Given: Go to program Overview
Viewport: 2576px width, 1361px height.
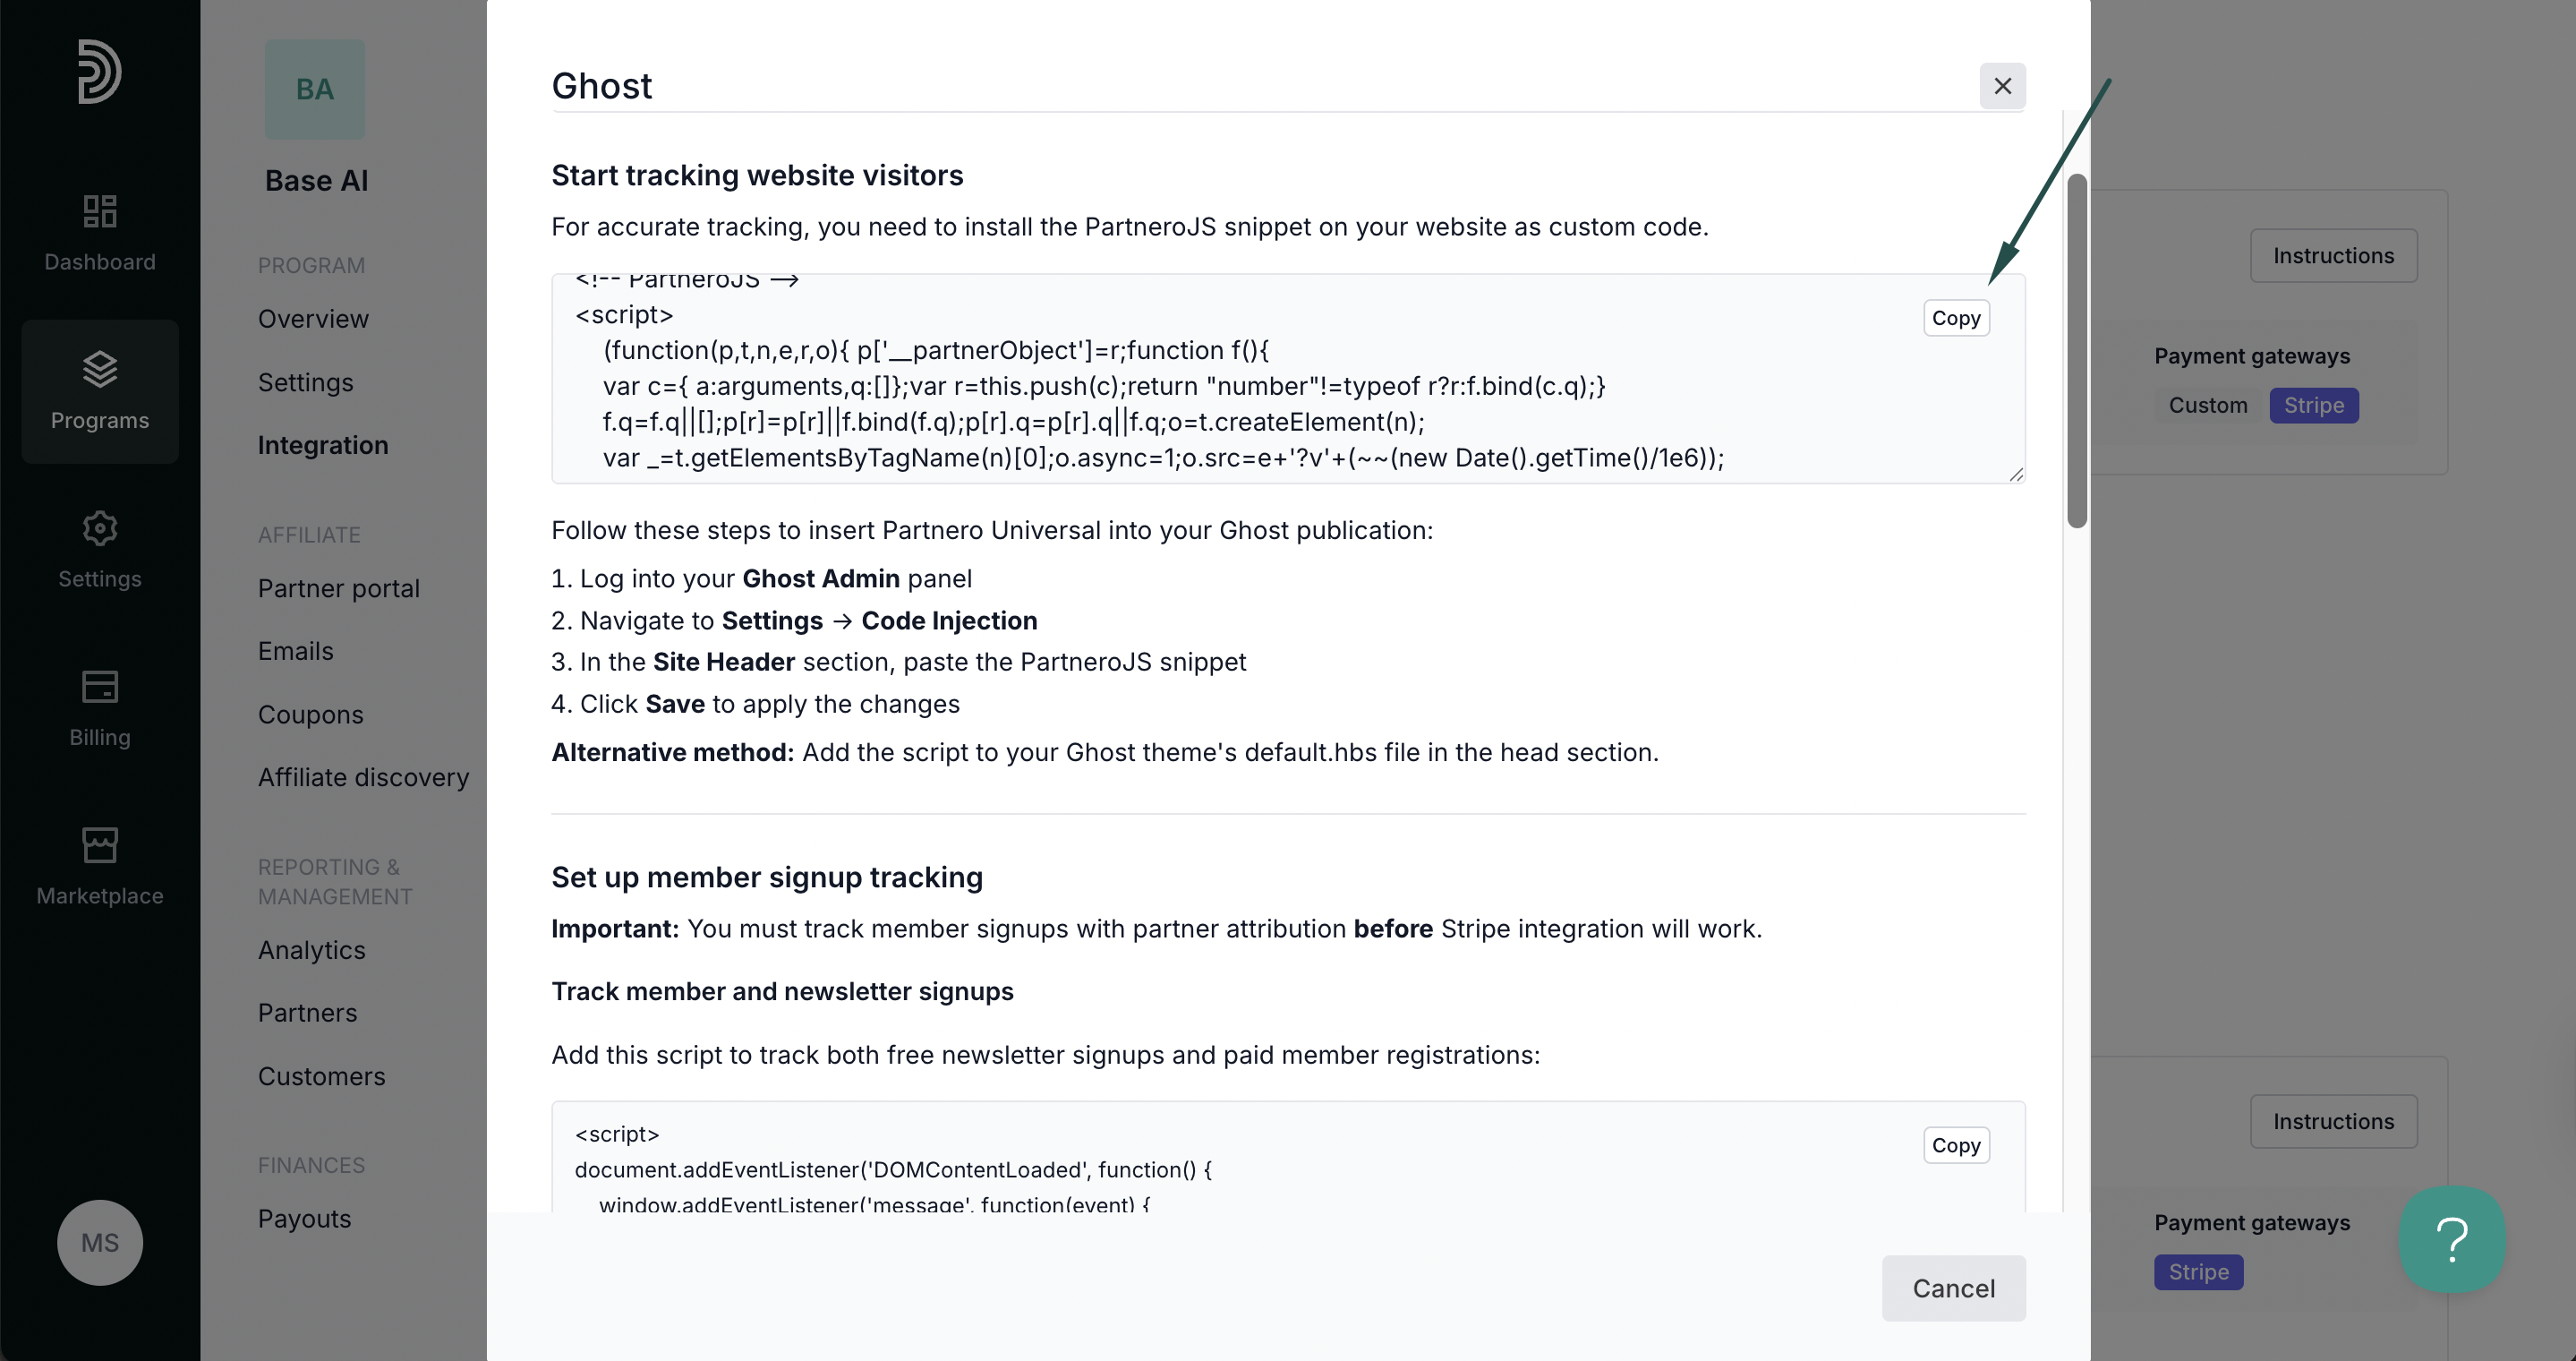Looking at the screenshot, I should coord(313,319).
